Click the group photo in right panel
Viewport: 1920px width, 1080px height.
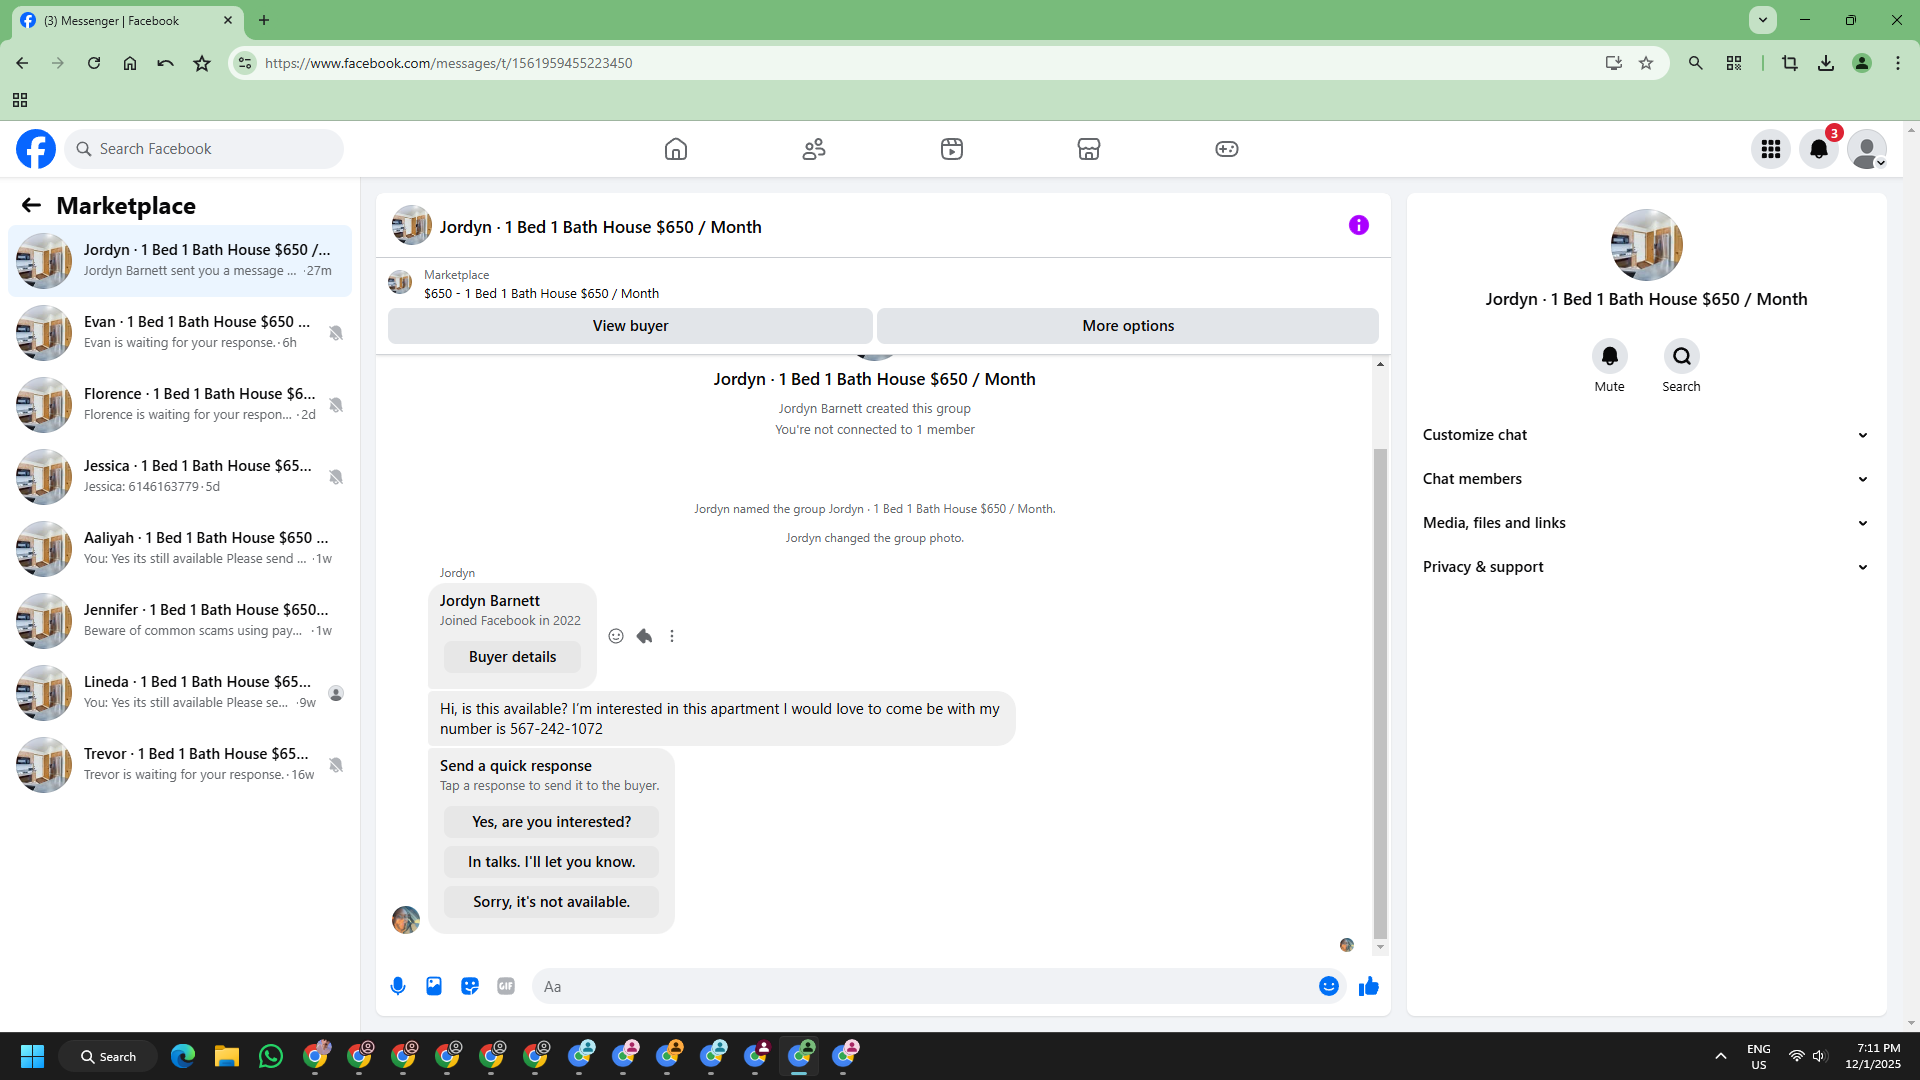1646,245
